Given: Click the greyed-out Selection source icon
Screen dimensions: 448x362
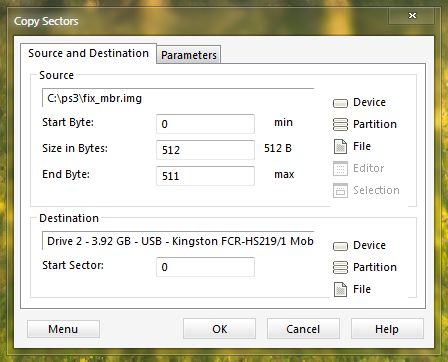Looking at the screenshot, I should [340, 191].
